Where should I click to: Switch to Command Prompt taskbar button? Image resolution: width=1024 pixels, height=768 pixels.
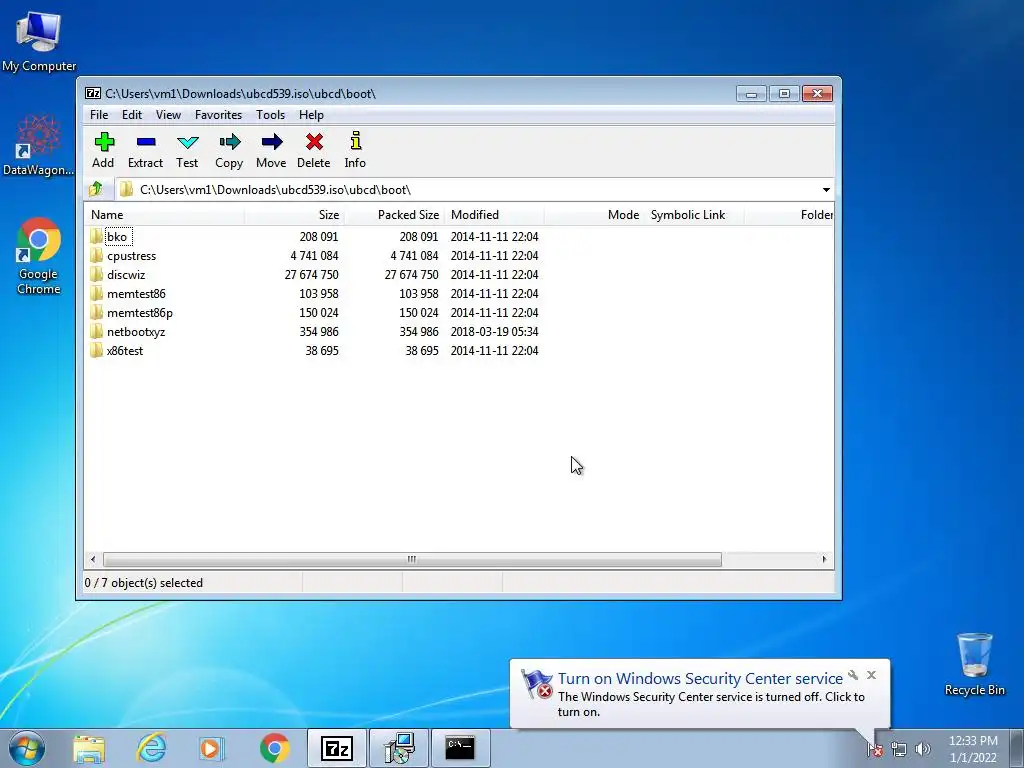460,748
